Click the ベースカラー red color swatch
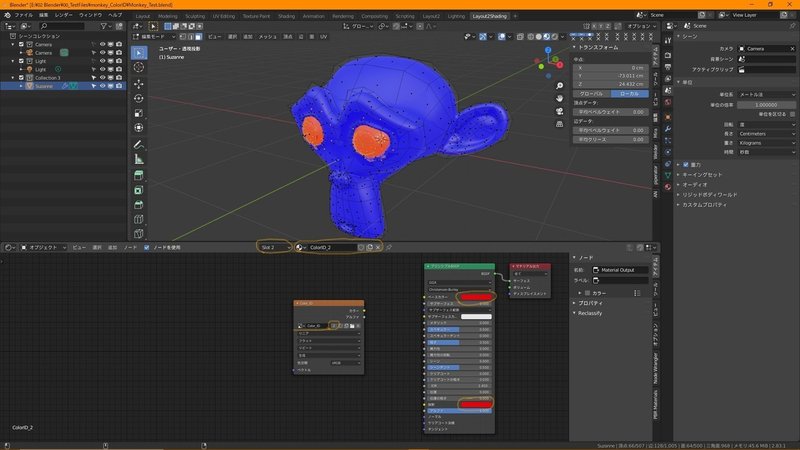This screenshot has width=800, height=450. click(x=476, y=297)
